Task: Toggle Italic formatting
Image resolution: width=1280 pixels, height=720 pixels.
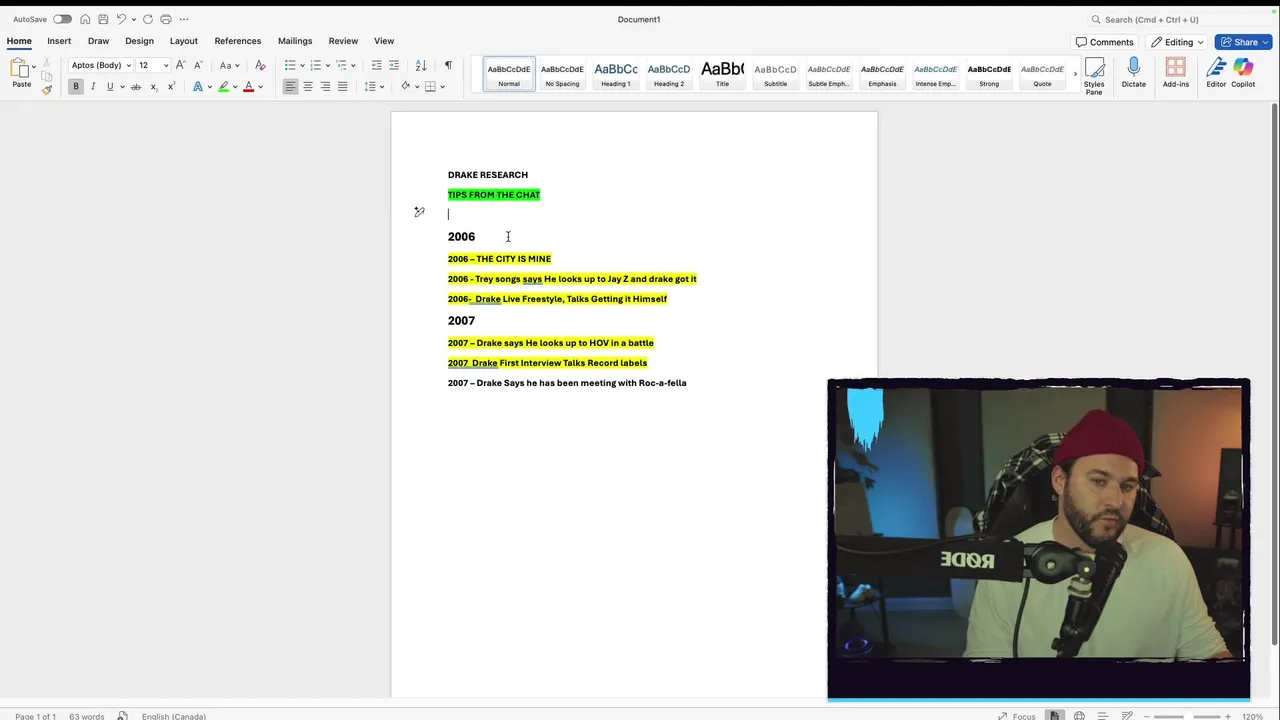Action: [93, 87]
